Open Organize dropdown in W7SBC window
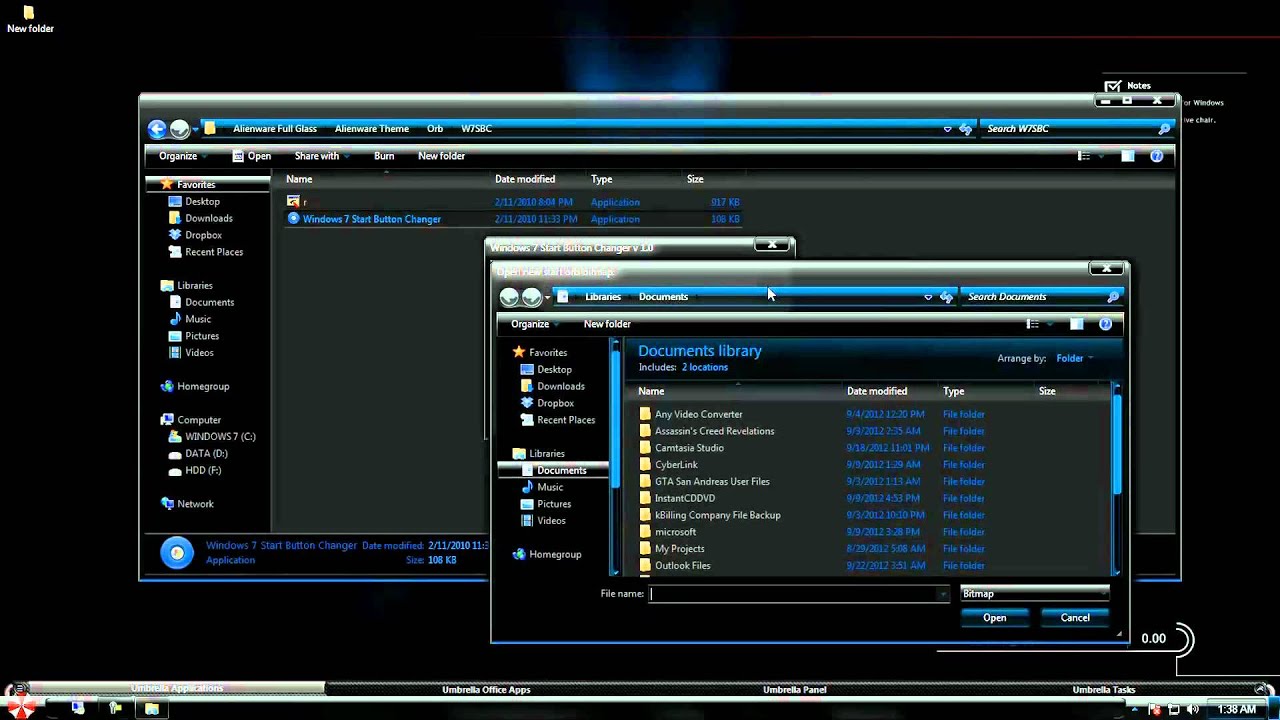 [x=183, y=156]
